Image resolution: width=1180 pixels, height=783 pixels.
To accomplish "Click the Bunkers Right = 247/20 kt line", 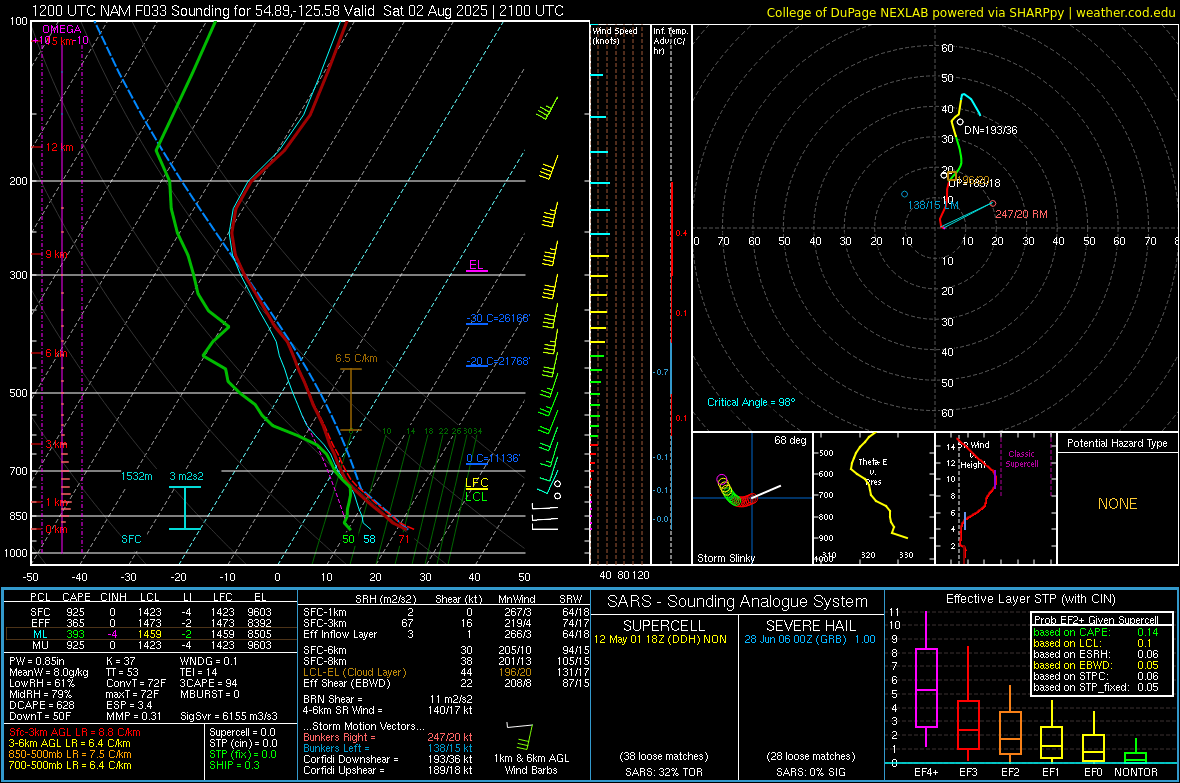I will pyautogui.click(x=388, y=737).
